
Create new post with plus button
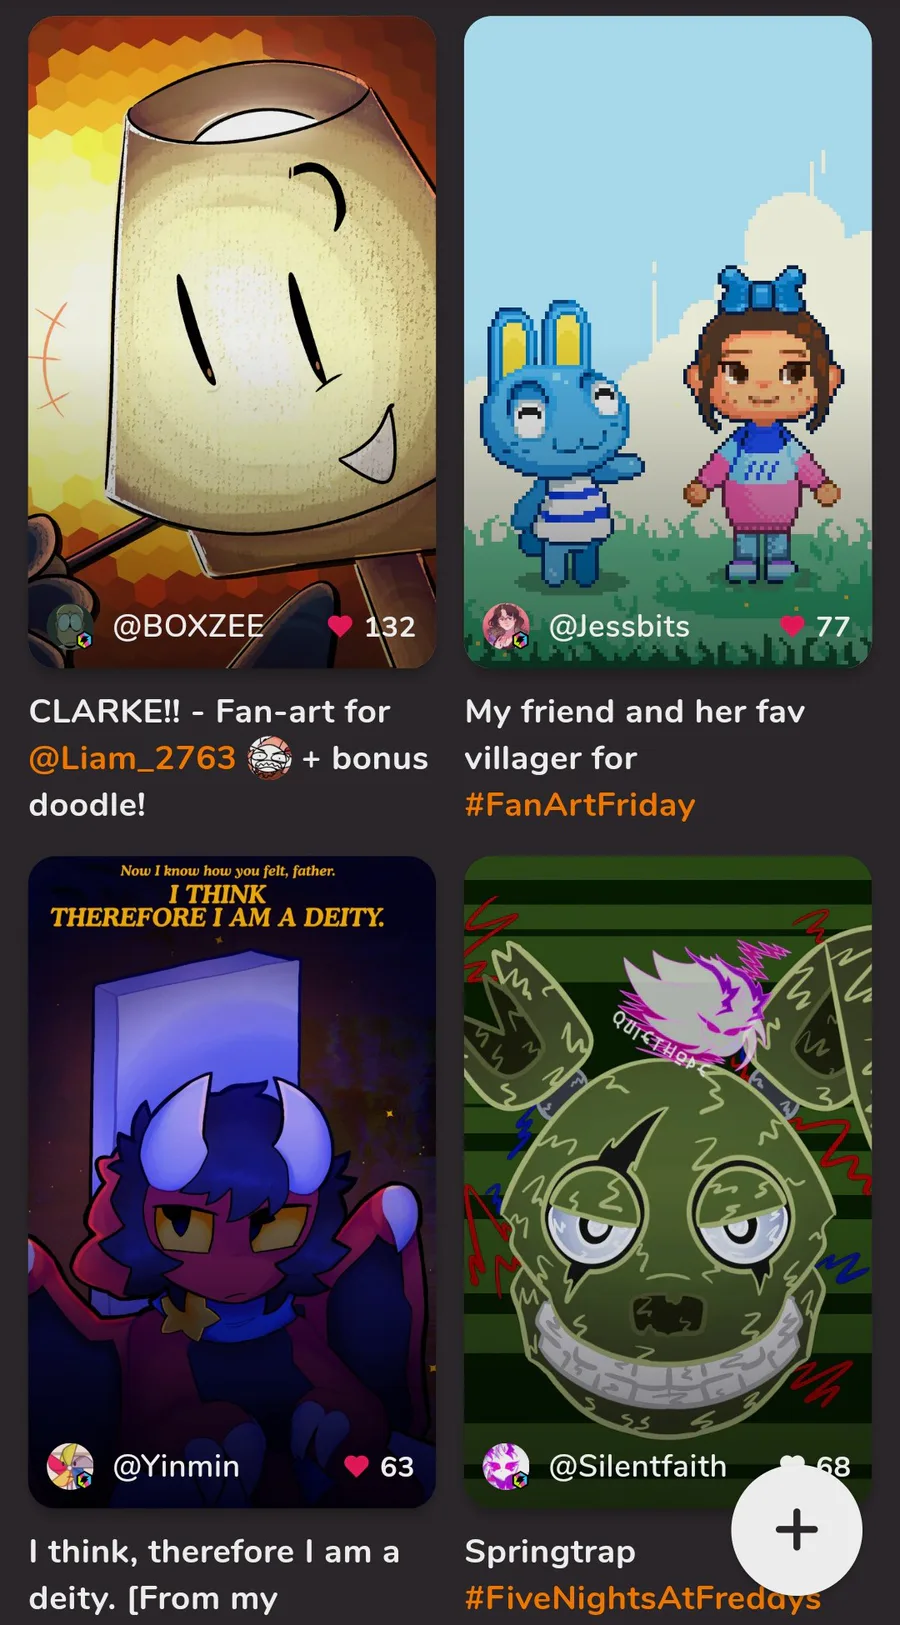coord(796,1529)
